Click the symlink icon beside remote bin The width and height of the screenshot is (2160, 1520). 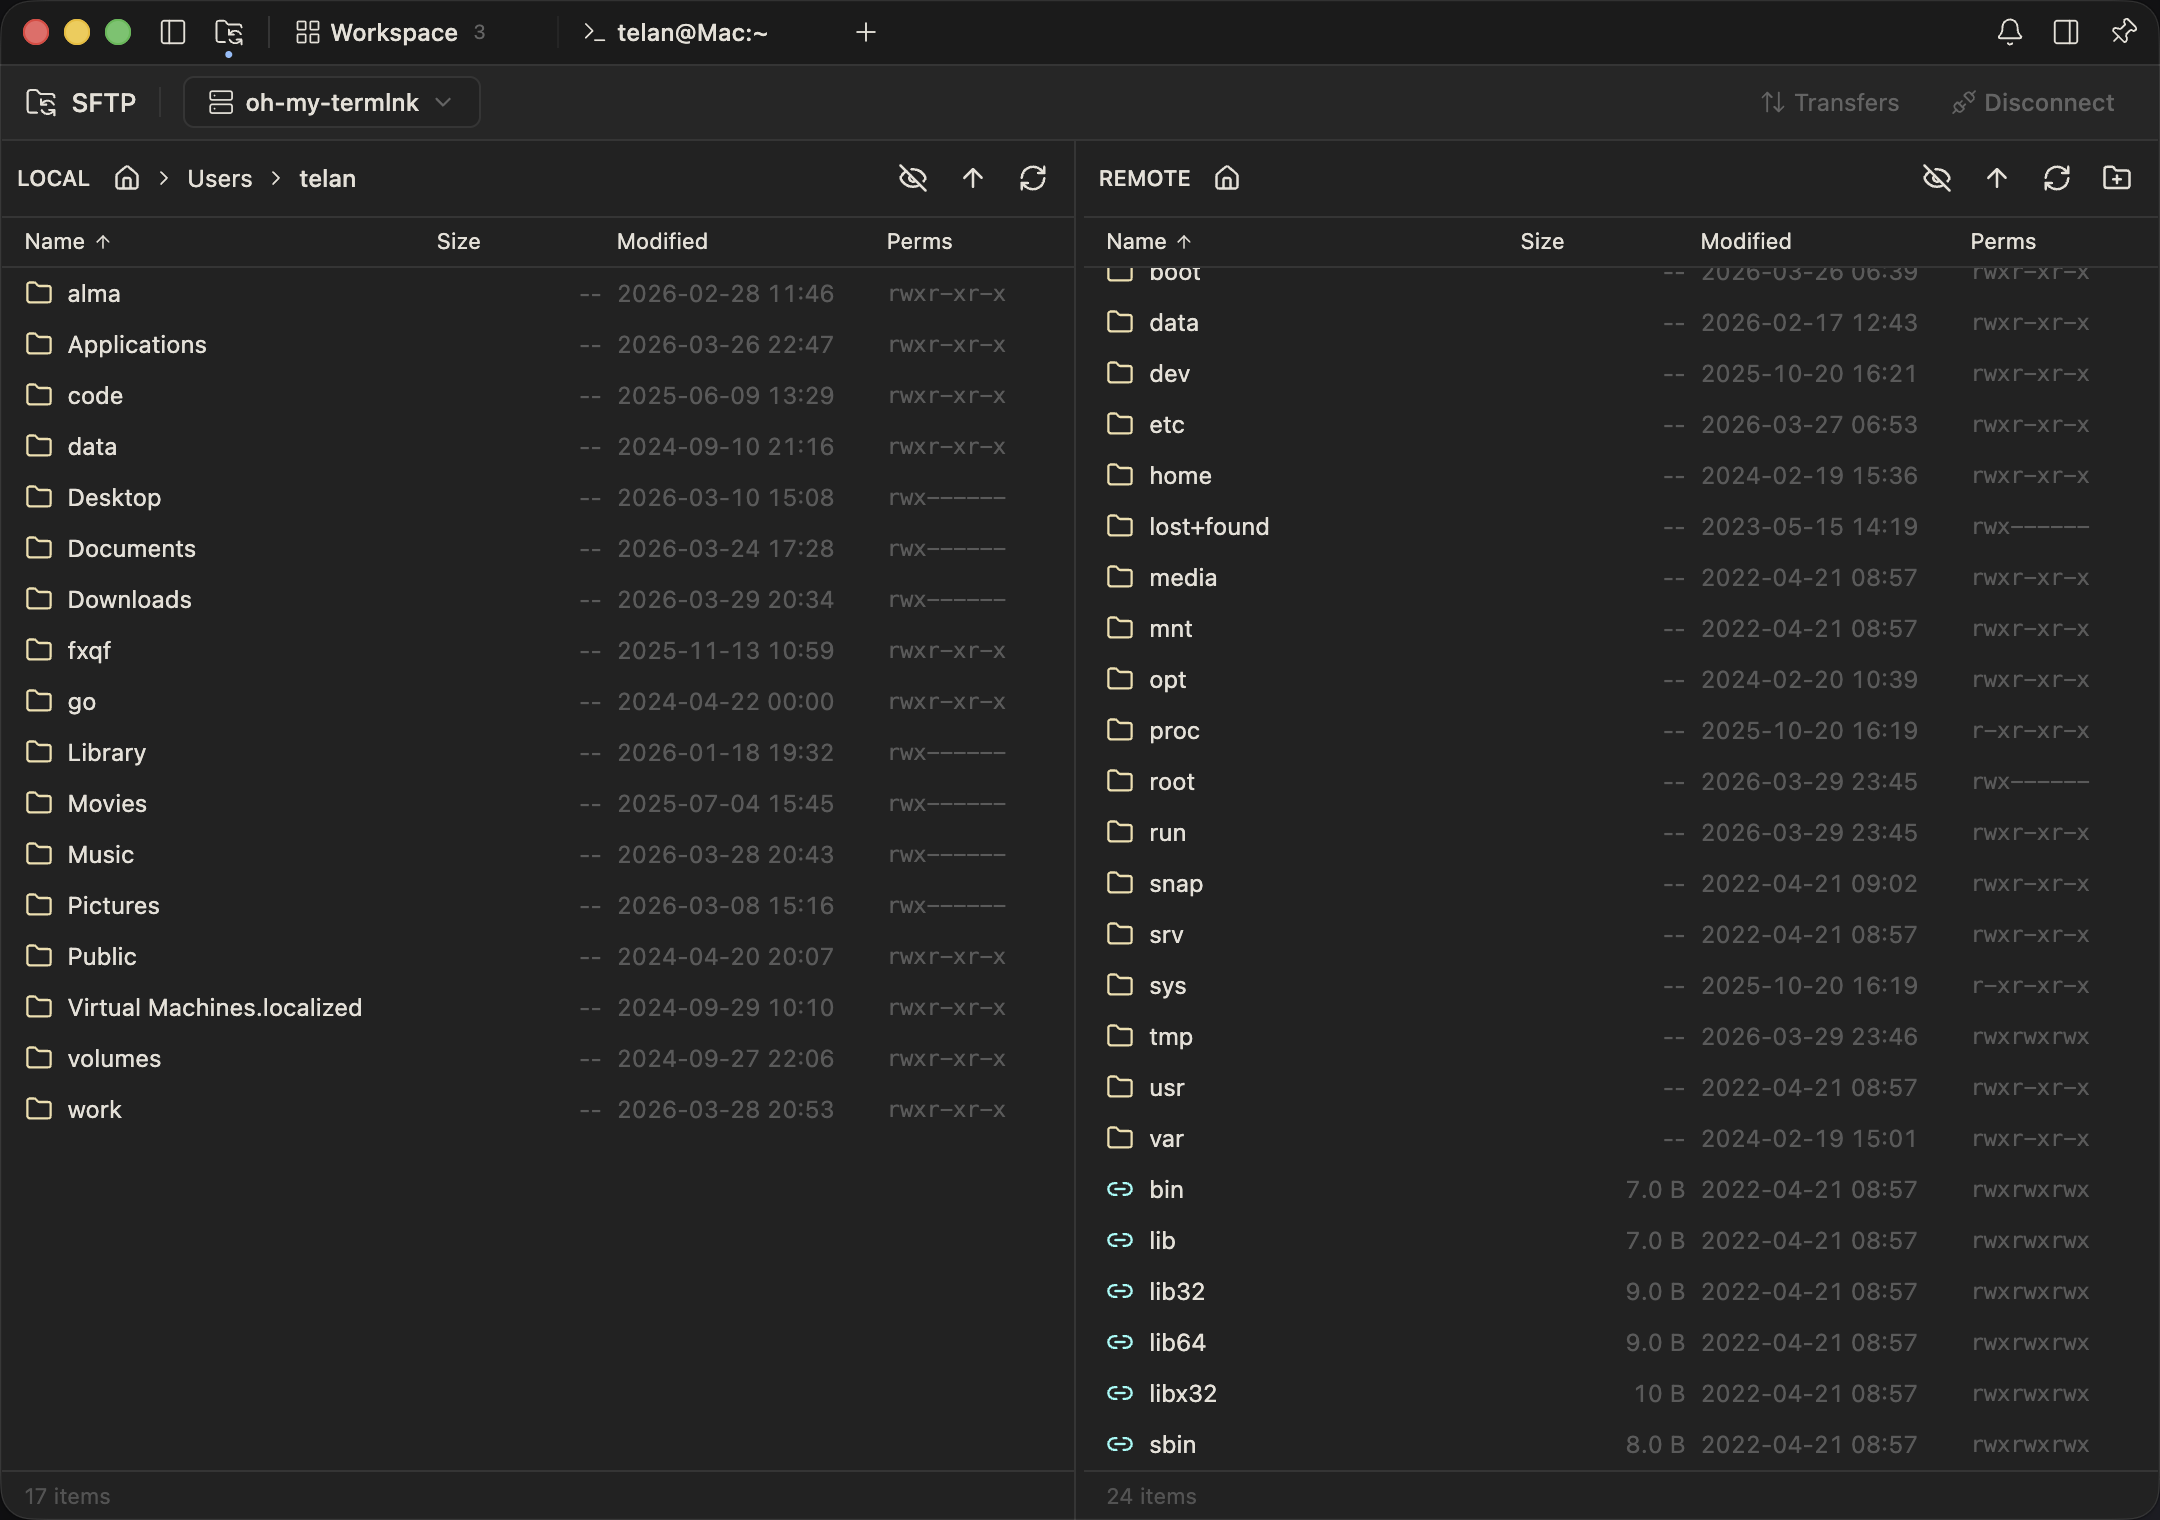pyautogui.click(x=1120, y=1189)
